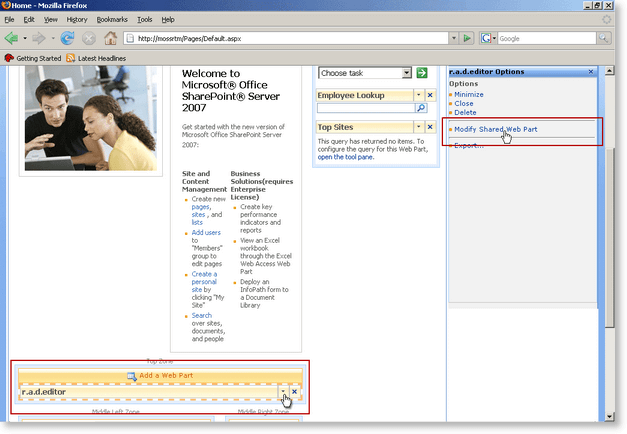
Task: Click the Latest Headlines RSS feed icon
Action: click(x=70, y=58)
